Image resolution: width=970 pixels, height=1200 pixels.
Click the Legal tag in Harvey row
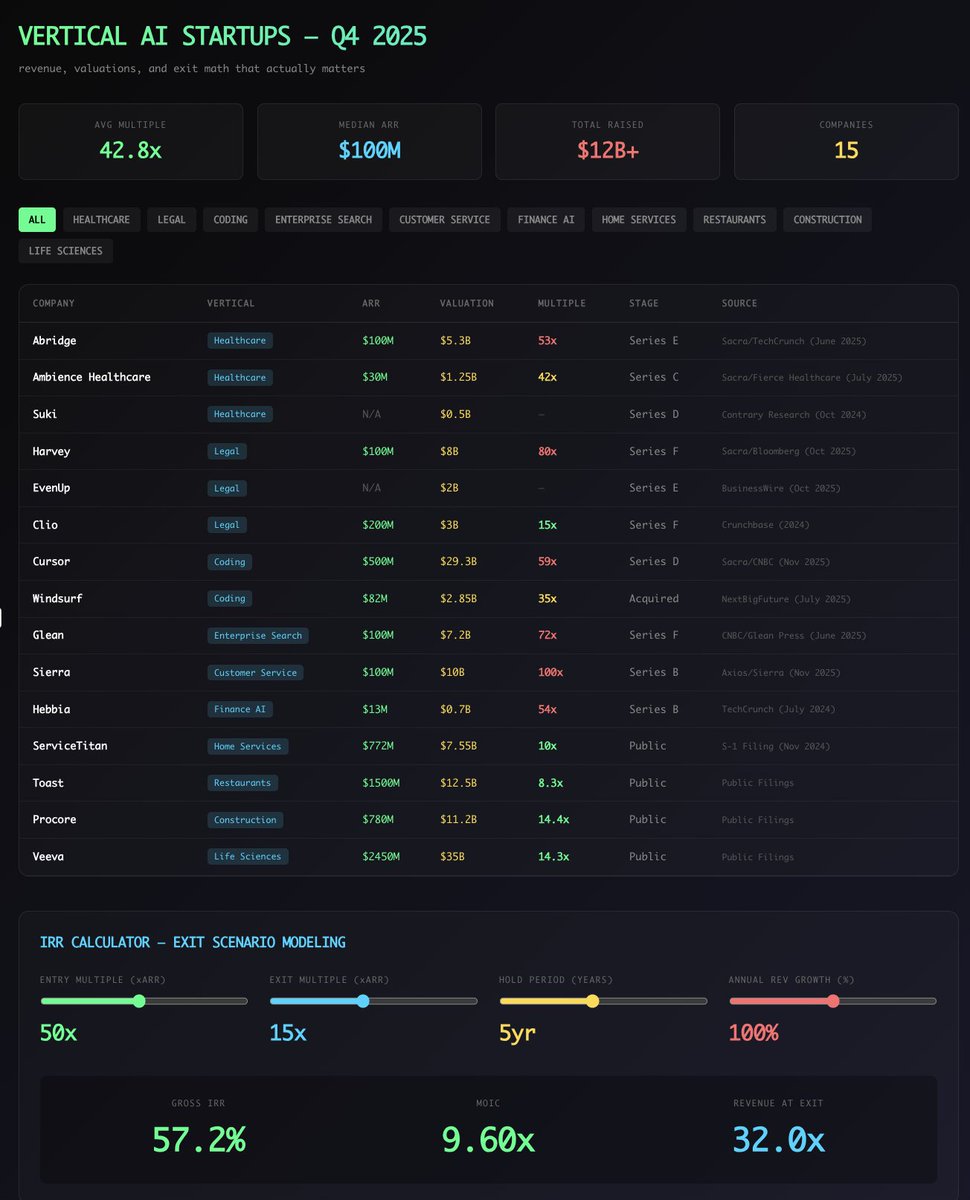point(227,451)
